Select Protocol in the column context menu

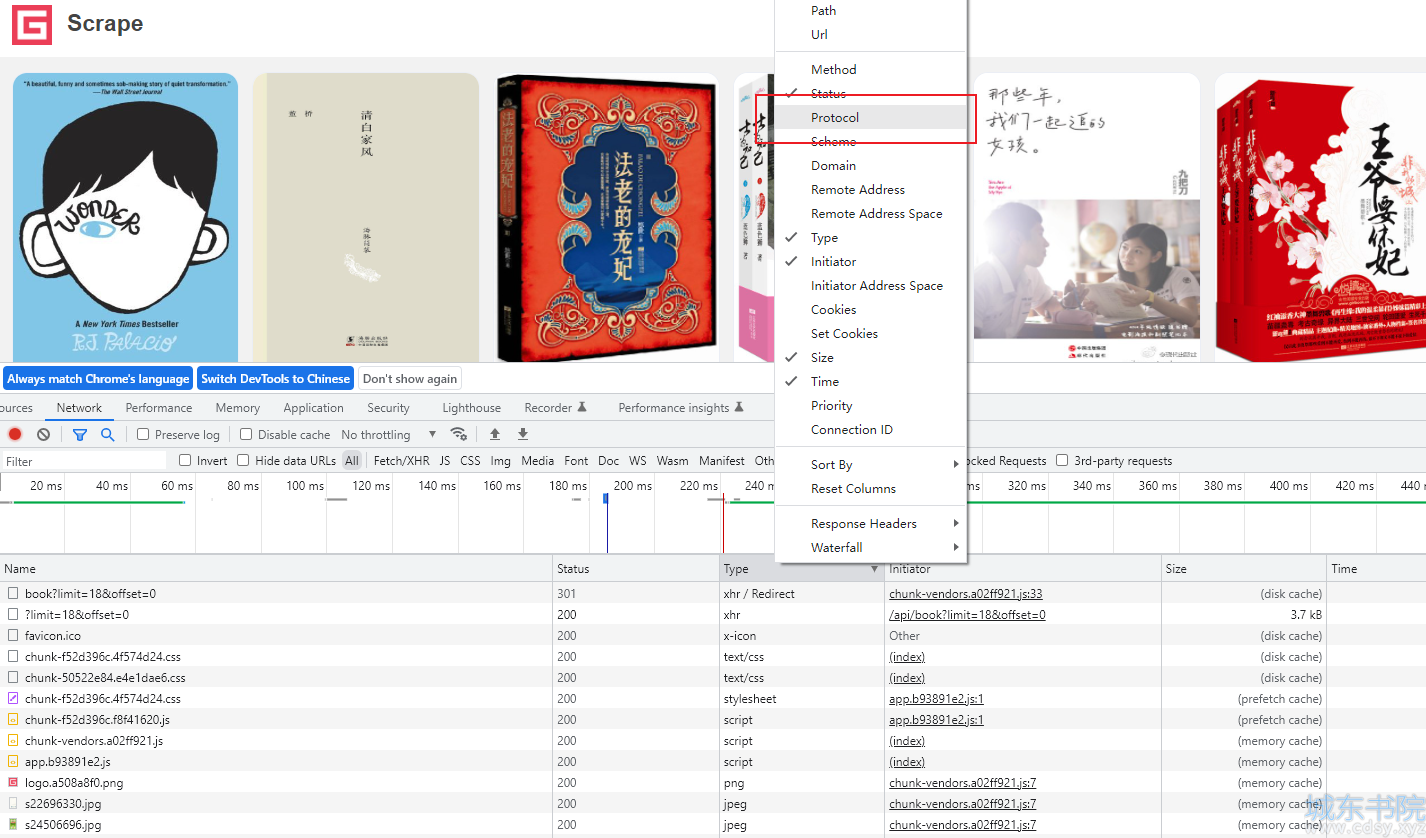871,117
